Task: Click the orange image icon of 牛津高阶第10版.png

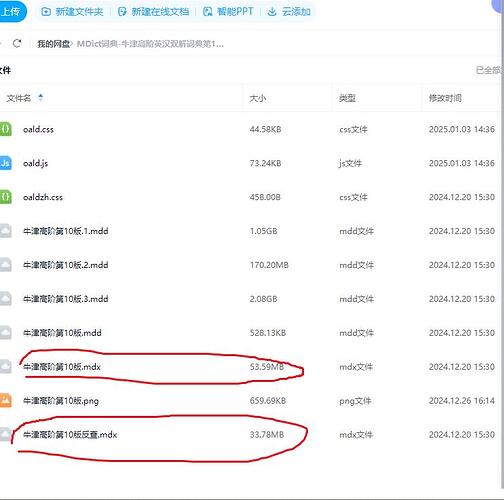Action: 5,401
